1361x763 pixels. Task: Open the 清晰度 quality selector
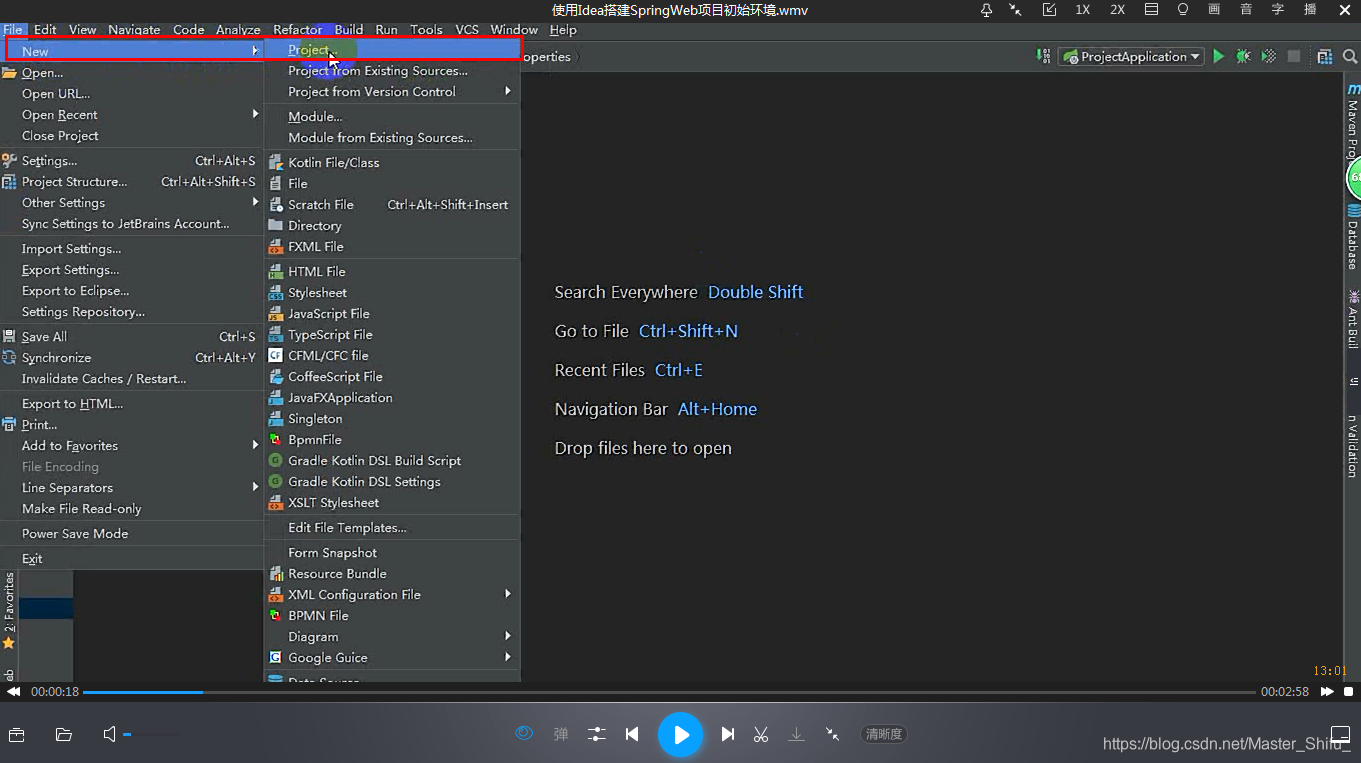point(884,734)
